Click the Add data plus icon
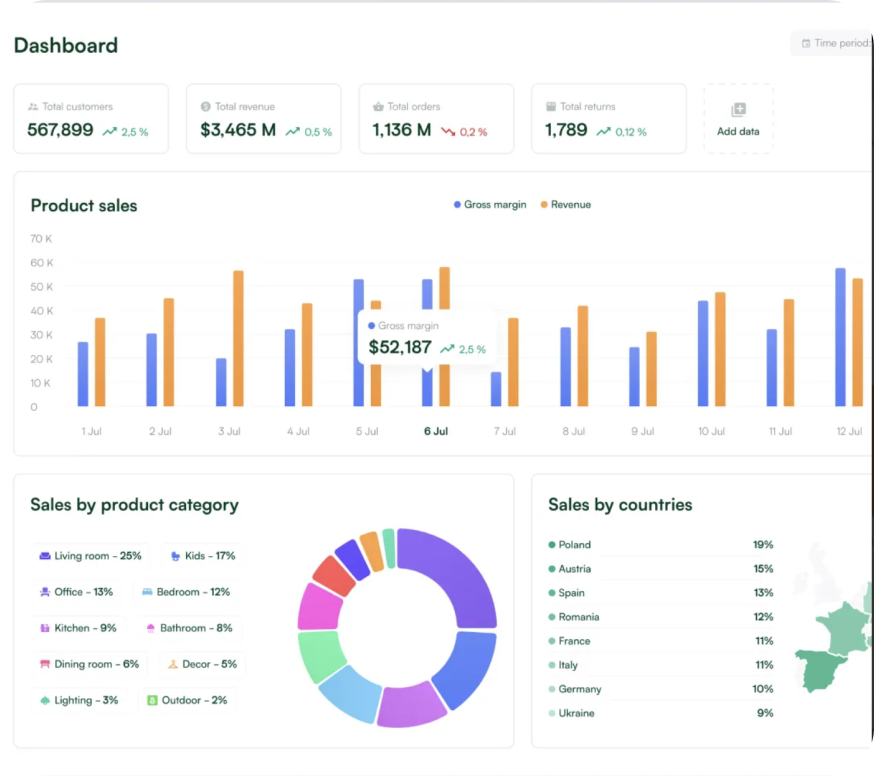 tap(738, 110)
